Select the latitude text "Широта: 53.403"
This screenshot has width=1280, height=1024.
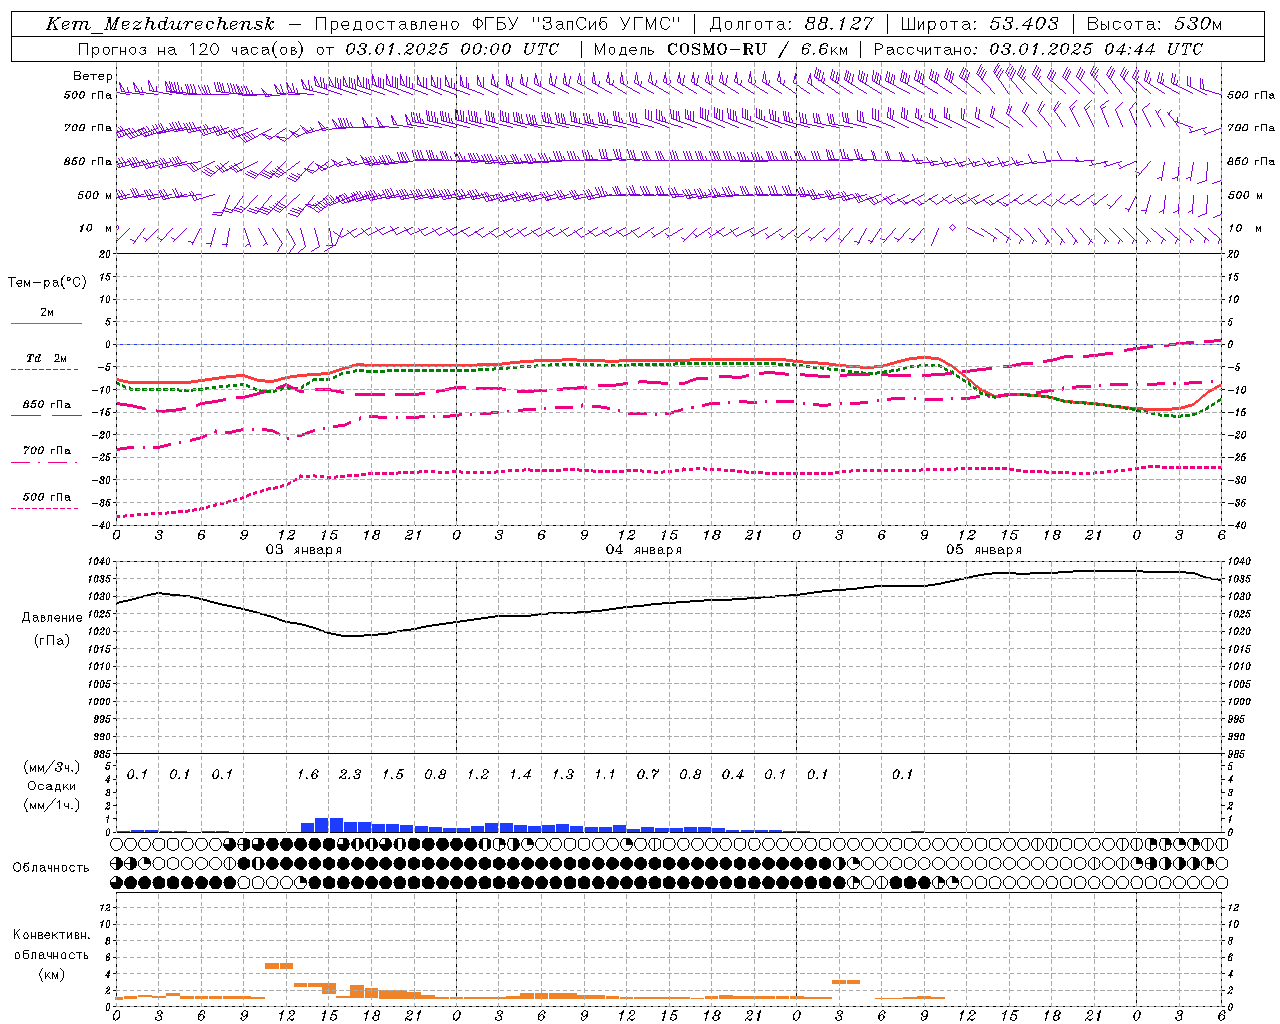pos(979,24)
